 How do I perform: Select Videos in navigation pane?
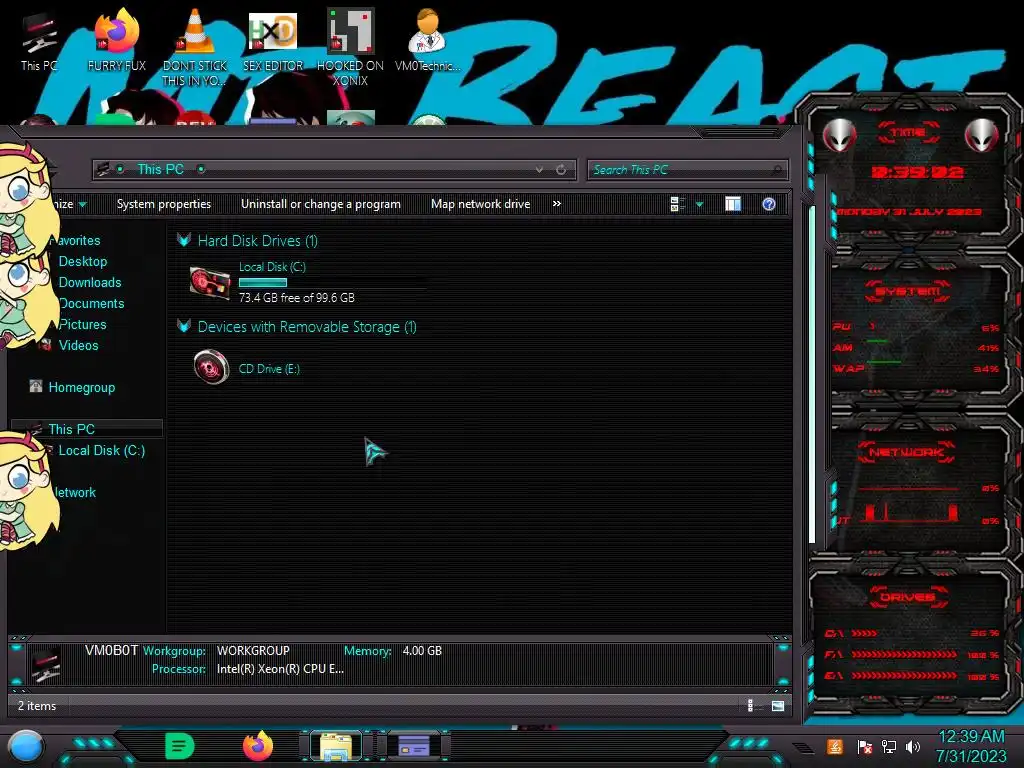coord(78,345)
